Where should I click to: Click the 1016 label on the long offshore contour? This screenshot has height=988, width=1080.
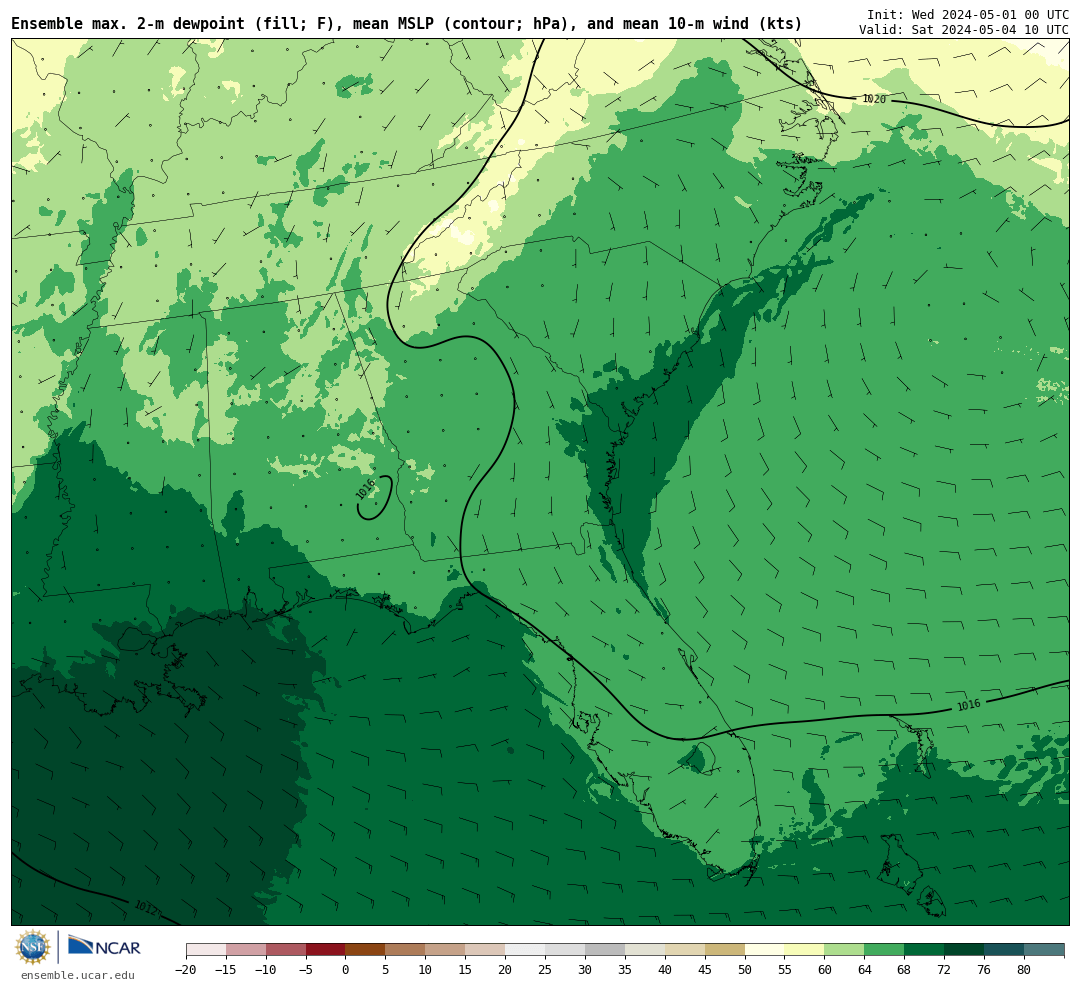point(968,705)
